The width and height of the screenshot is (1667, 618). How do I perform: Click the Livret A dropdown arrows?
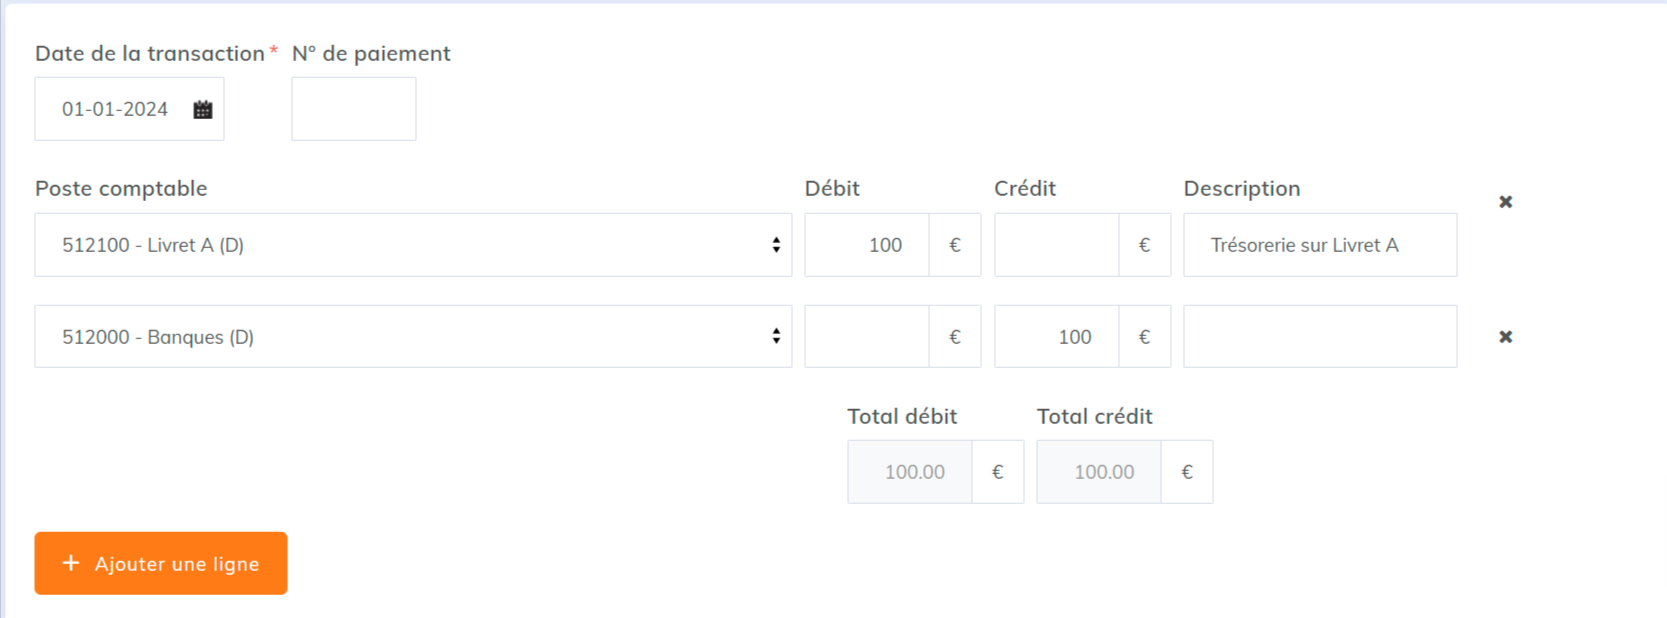pyautogui.click(x=776, y=245)
